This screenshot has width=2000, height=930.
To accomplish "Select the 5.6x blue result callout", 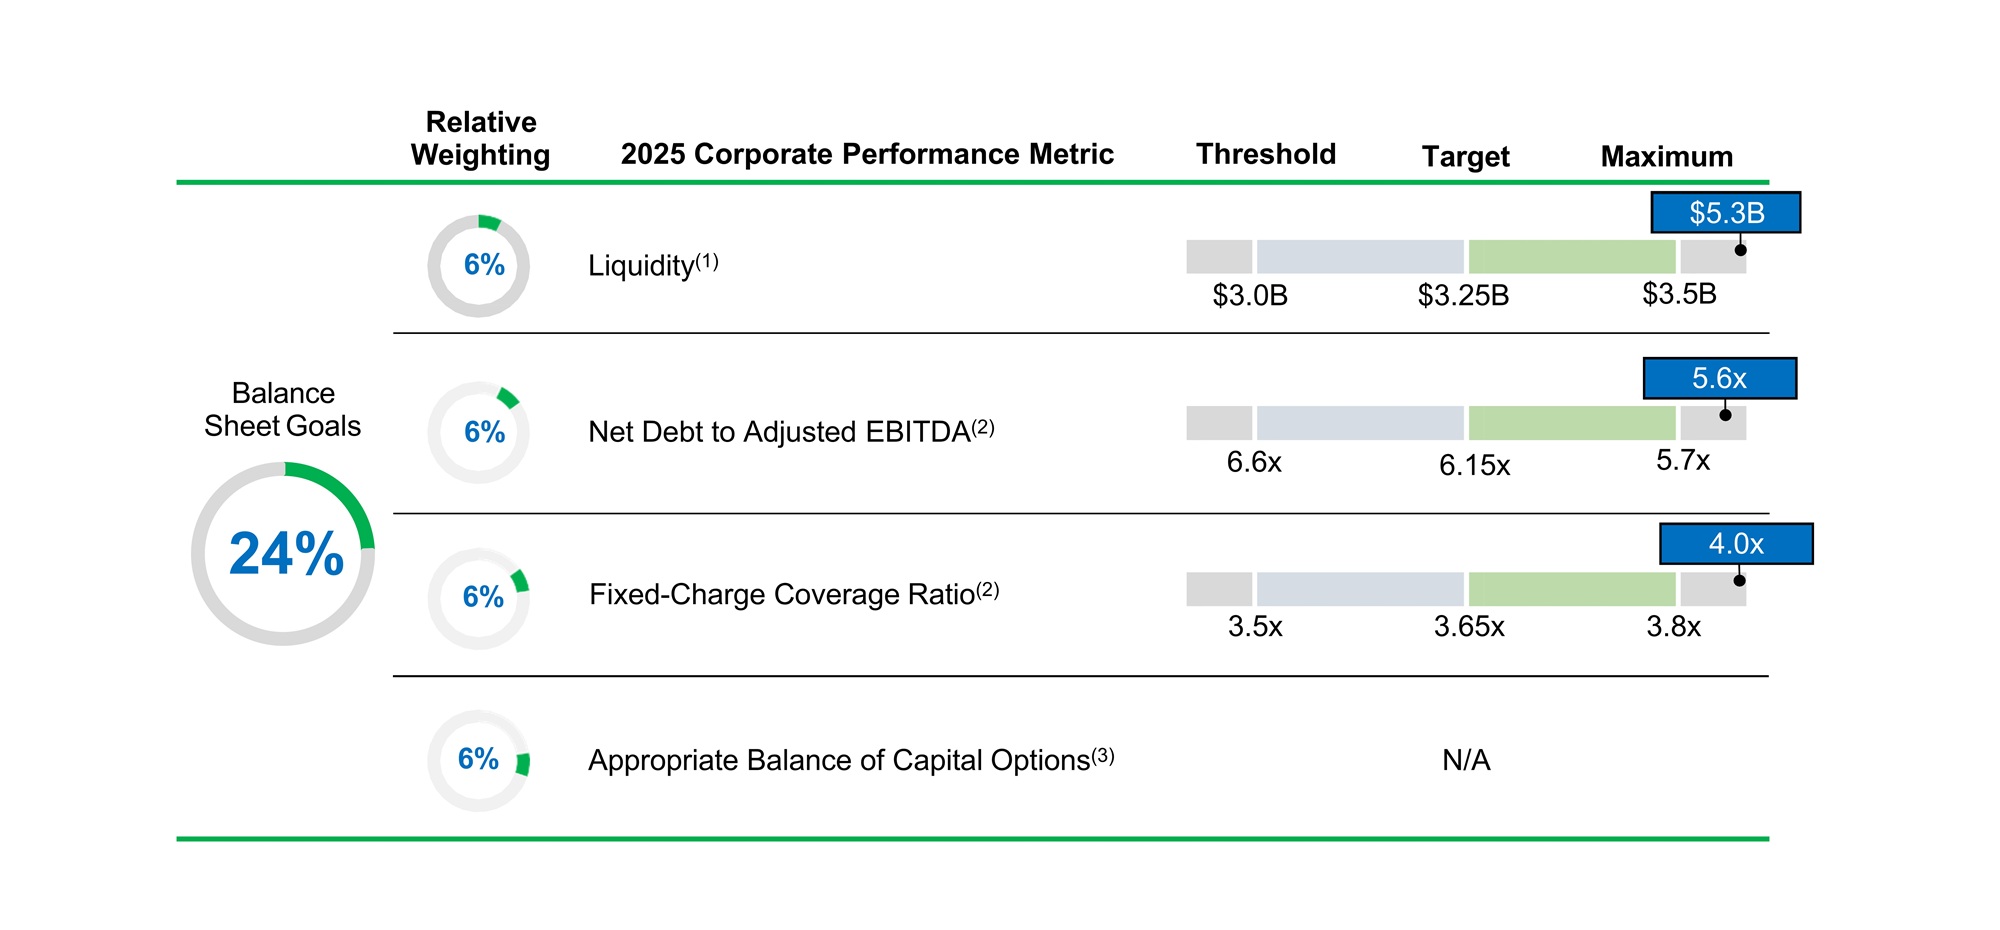I will 1719,379.
